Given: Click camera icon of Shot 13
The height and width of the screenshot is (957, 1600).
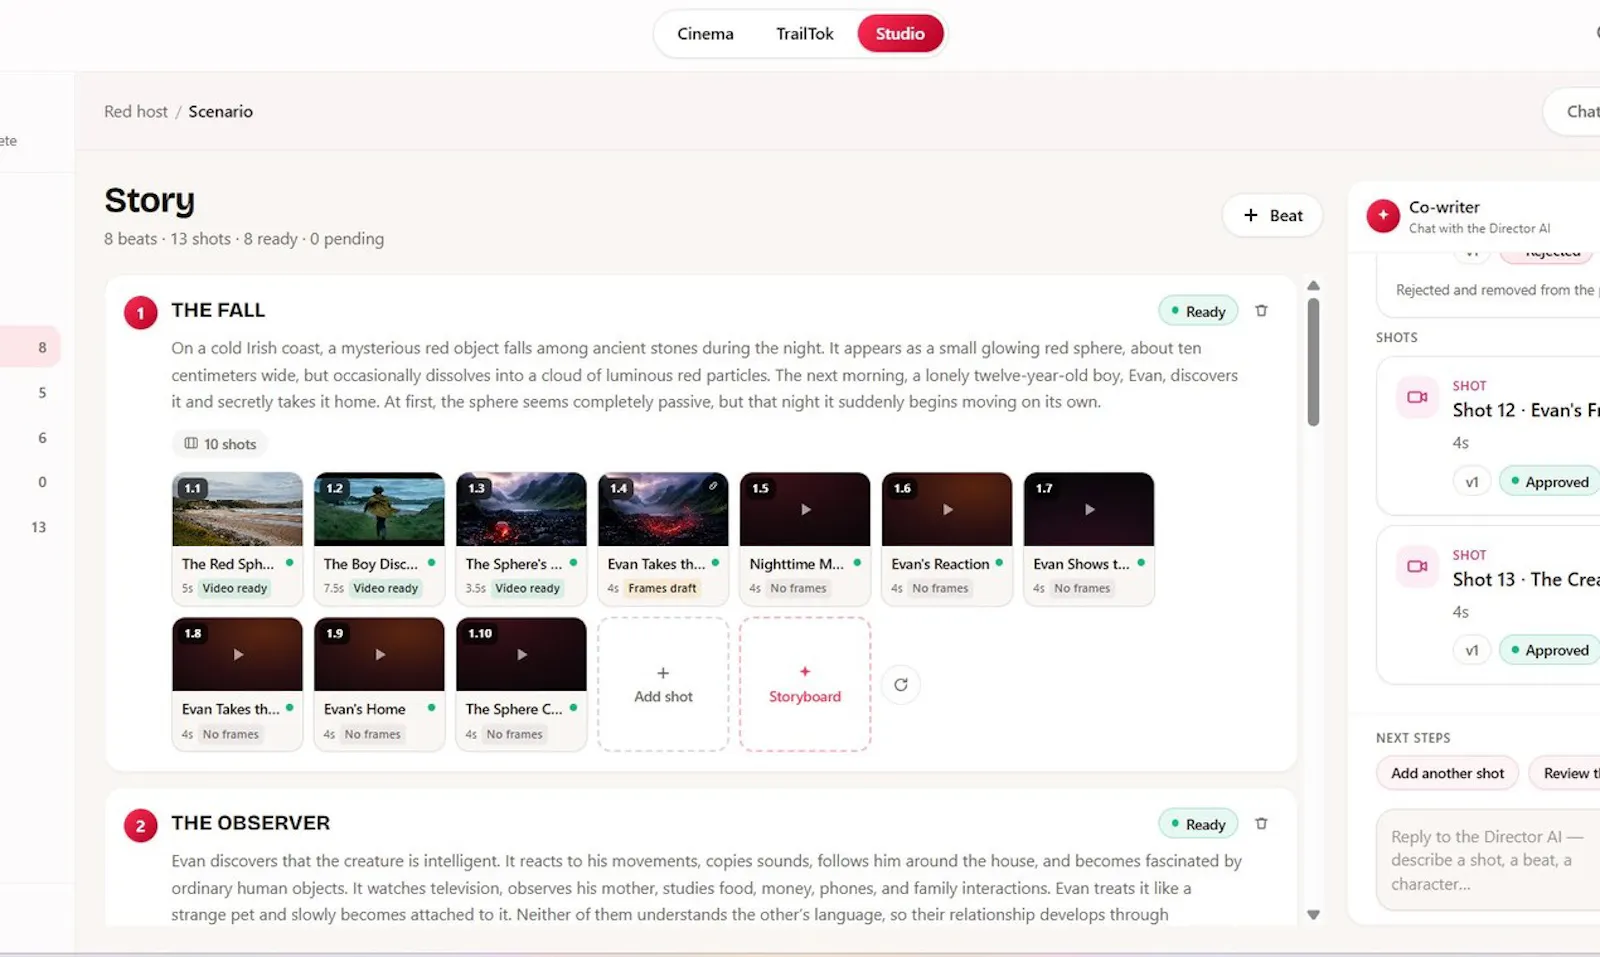Looking at the screenshot, I should click(x=1417, y=566).
